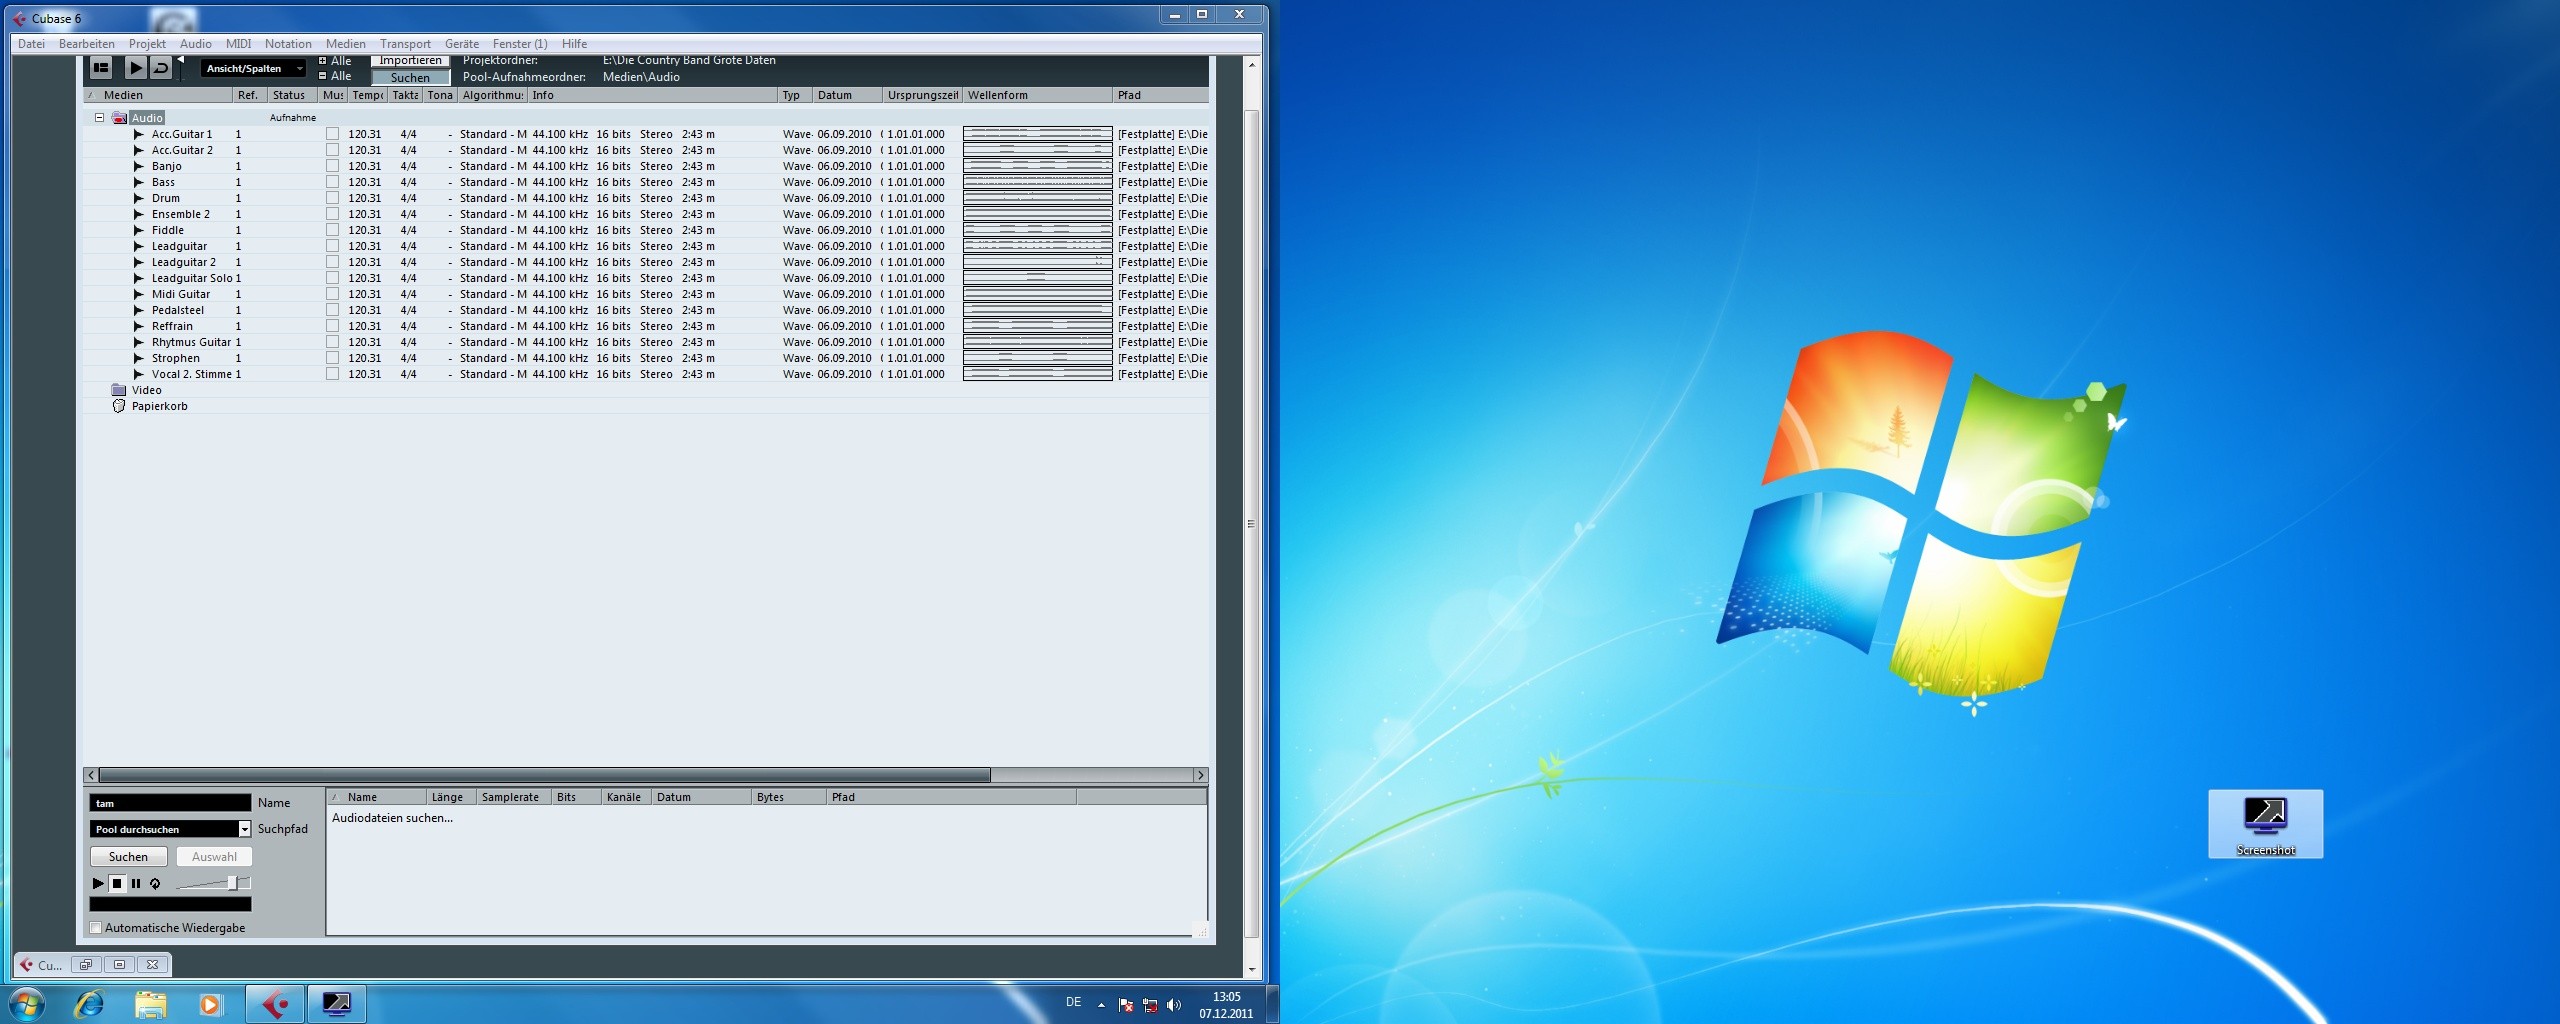Open the Bearbeiten menu
This screenshot has height=1024, width=2560.
[x=86, y=44]
